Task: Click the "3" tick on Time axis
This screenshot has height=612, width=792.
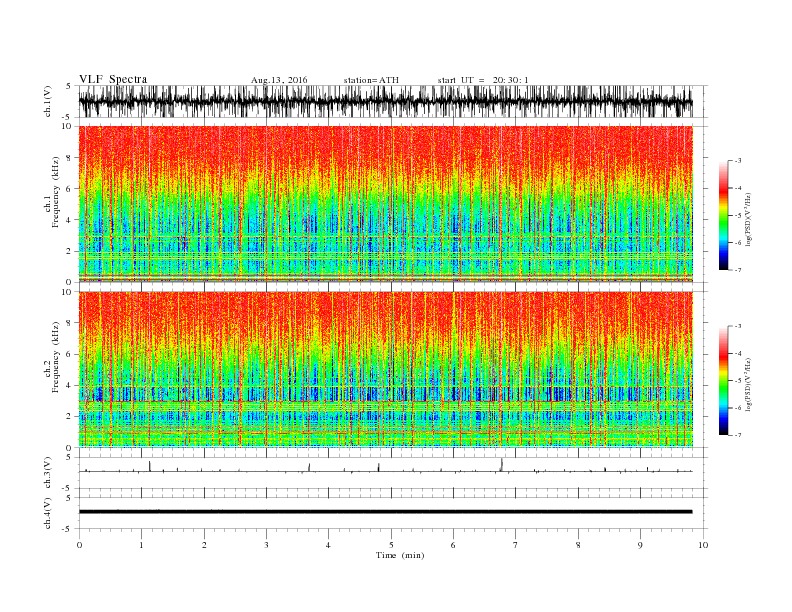Action: point(266,545)
